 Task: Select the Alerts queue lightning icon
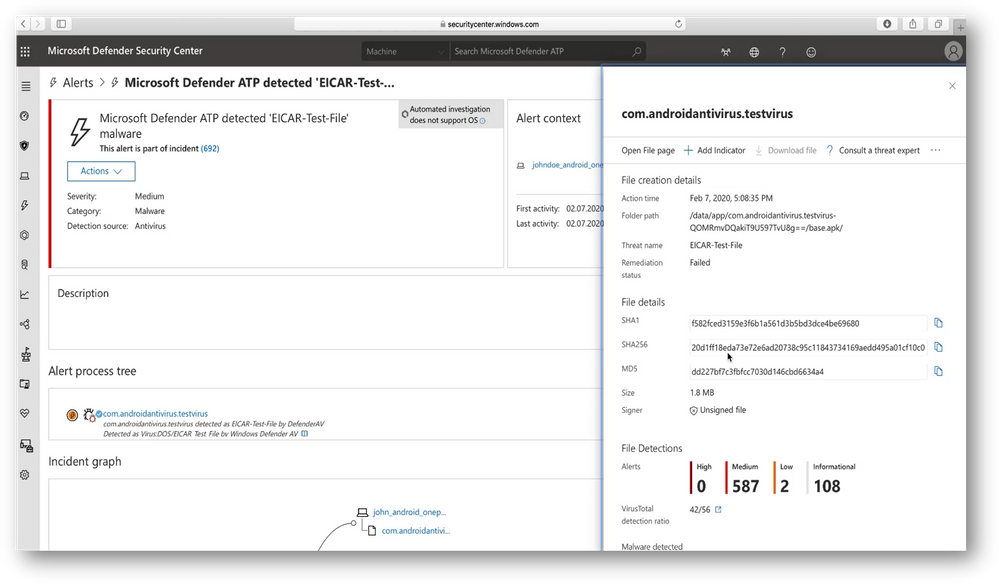click(x=25, y=205)
